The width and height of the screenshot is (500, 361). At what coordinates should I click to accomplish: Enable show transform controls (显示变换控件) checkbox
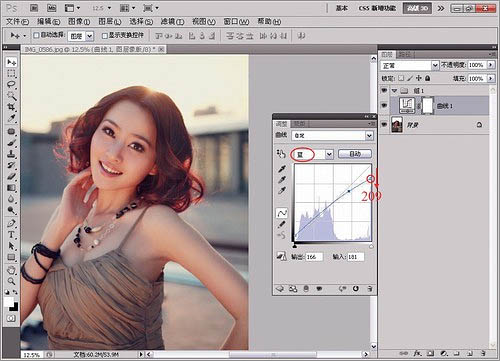pyautogui.click(x=104, y=35)
